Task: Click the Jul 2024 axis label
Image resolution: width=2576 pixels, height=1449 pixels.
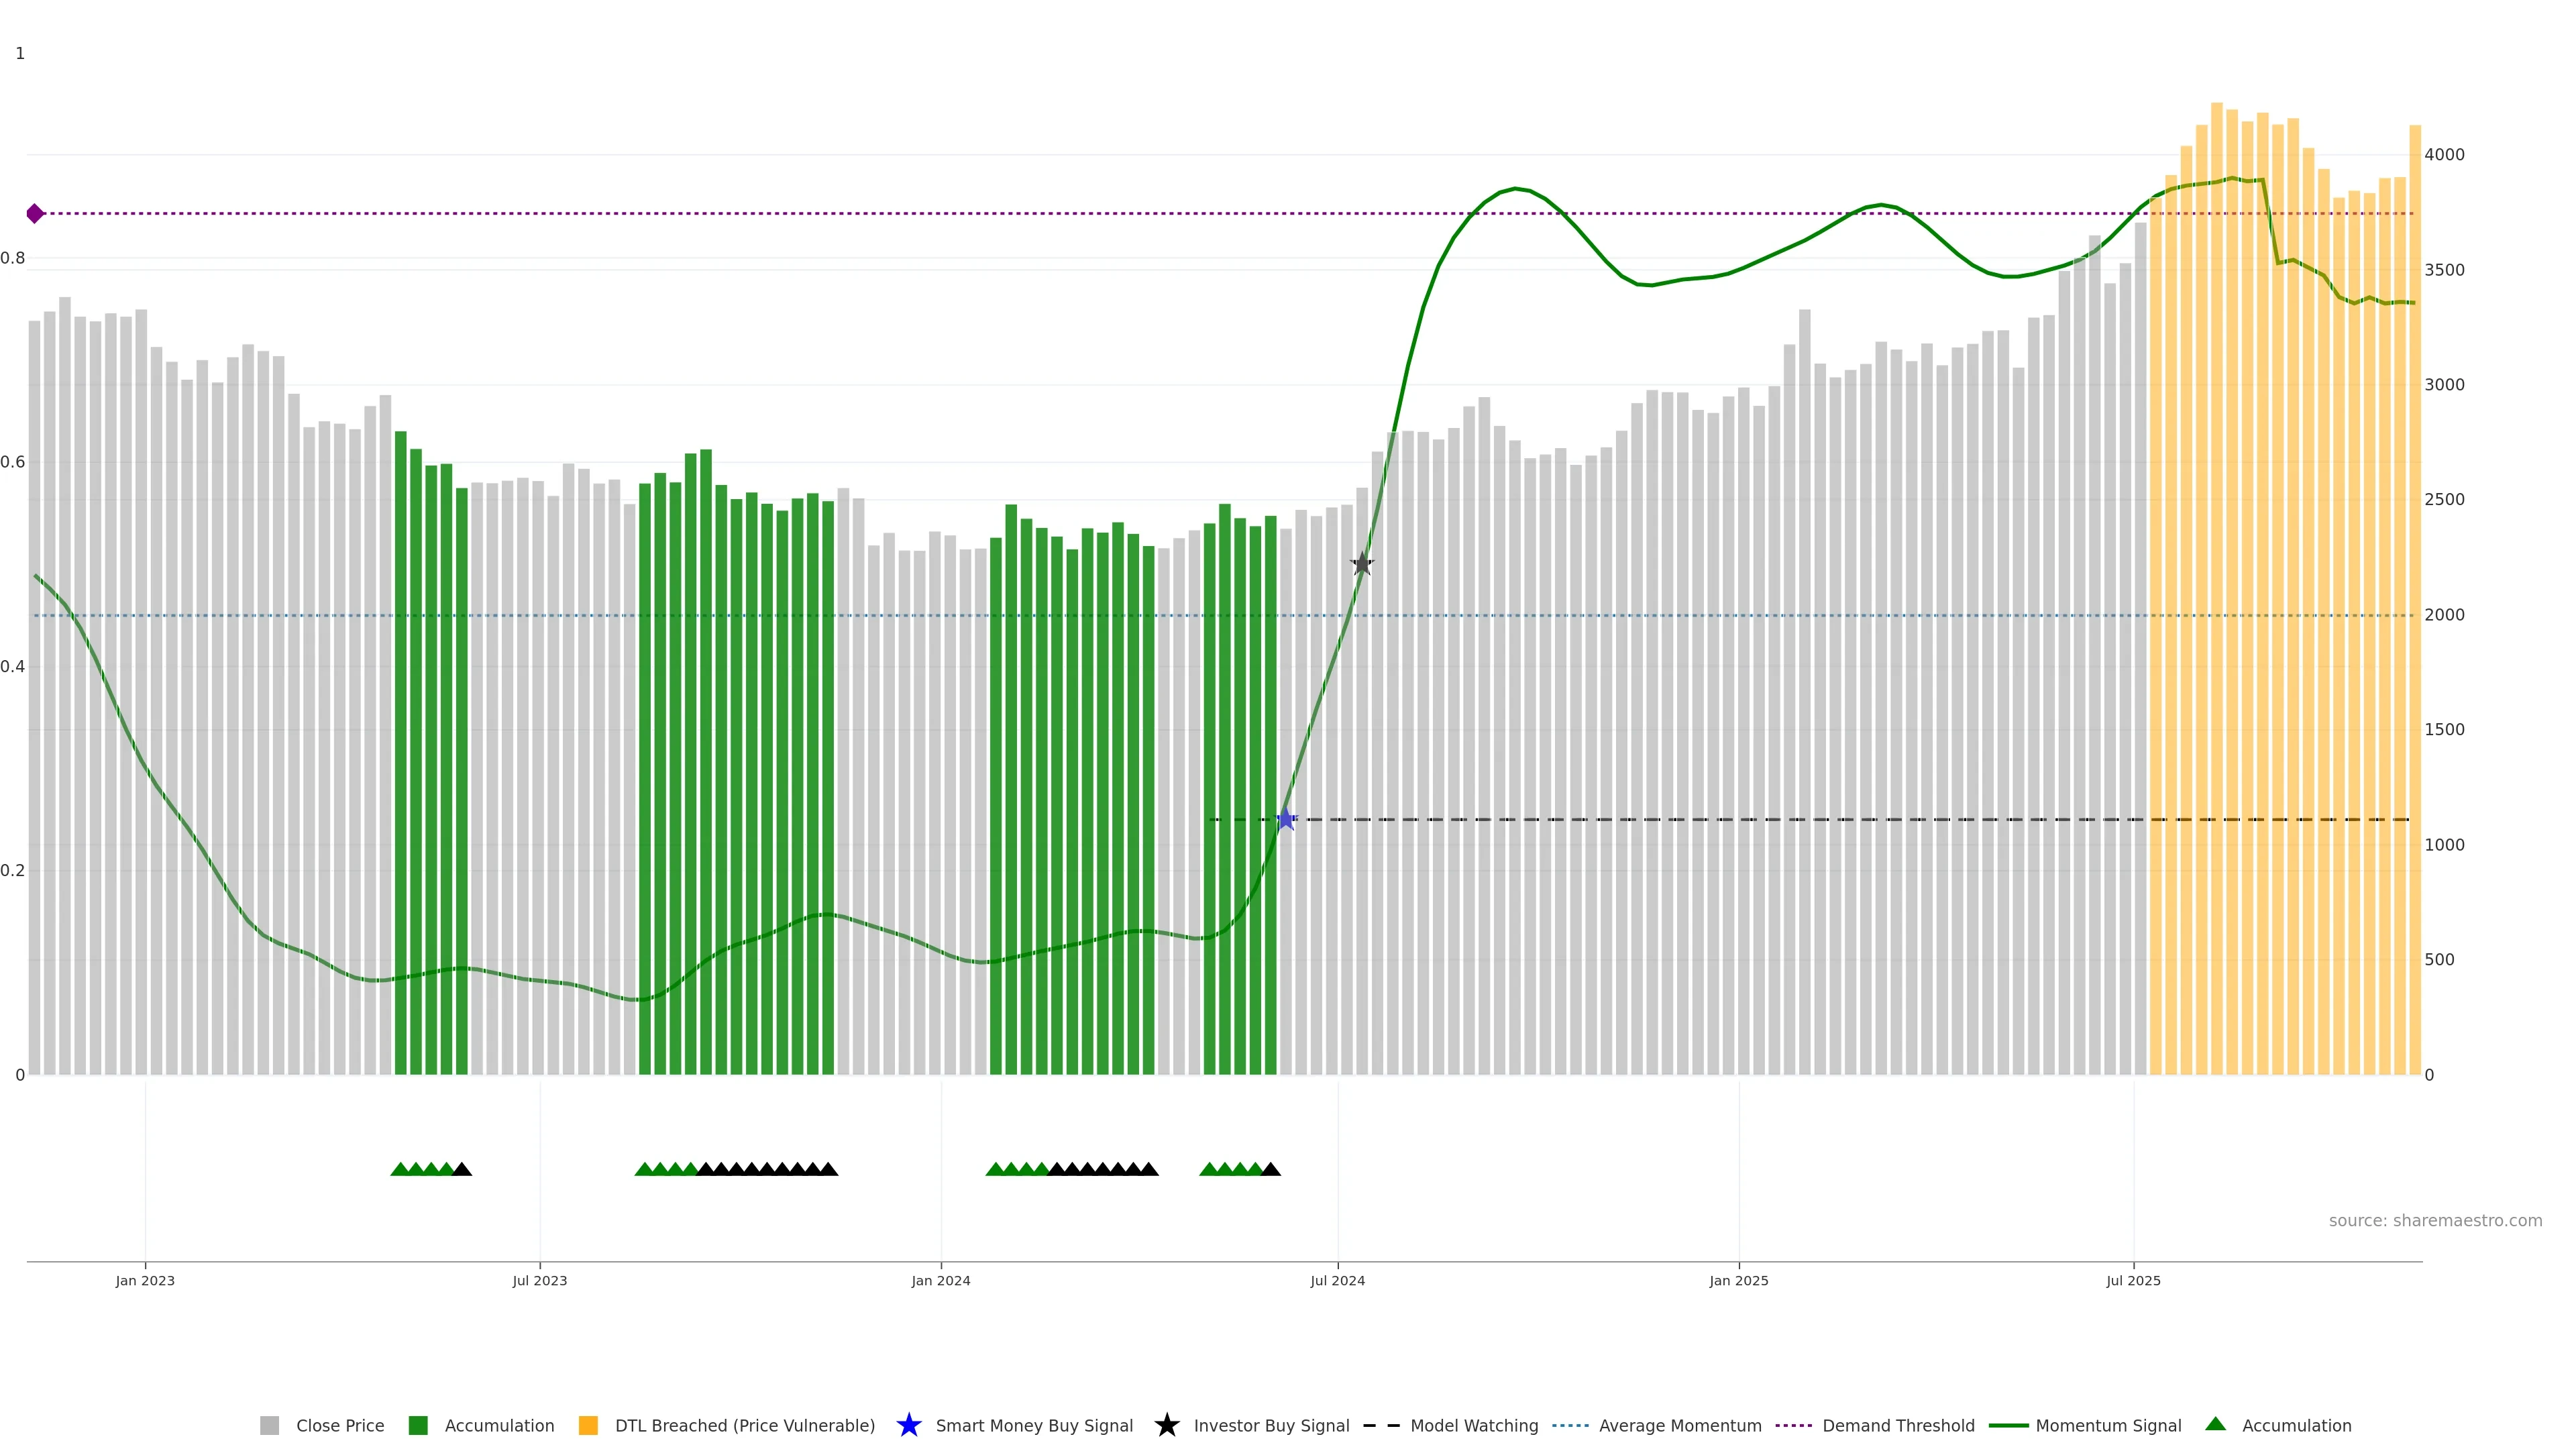Action: [x=1337, y=1280]
